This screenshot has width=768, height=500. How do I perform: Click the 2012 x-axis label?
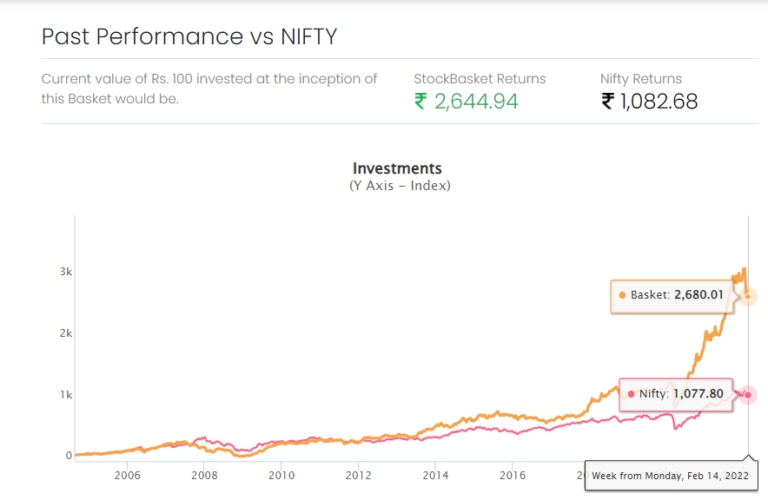pyautogui.click(x=359, y=475)
